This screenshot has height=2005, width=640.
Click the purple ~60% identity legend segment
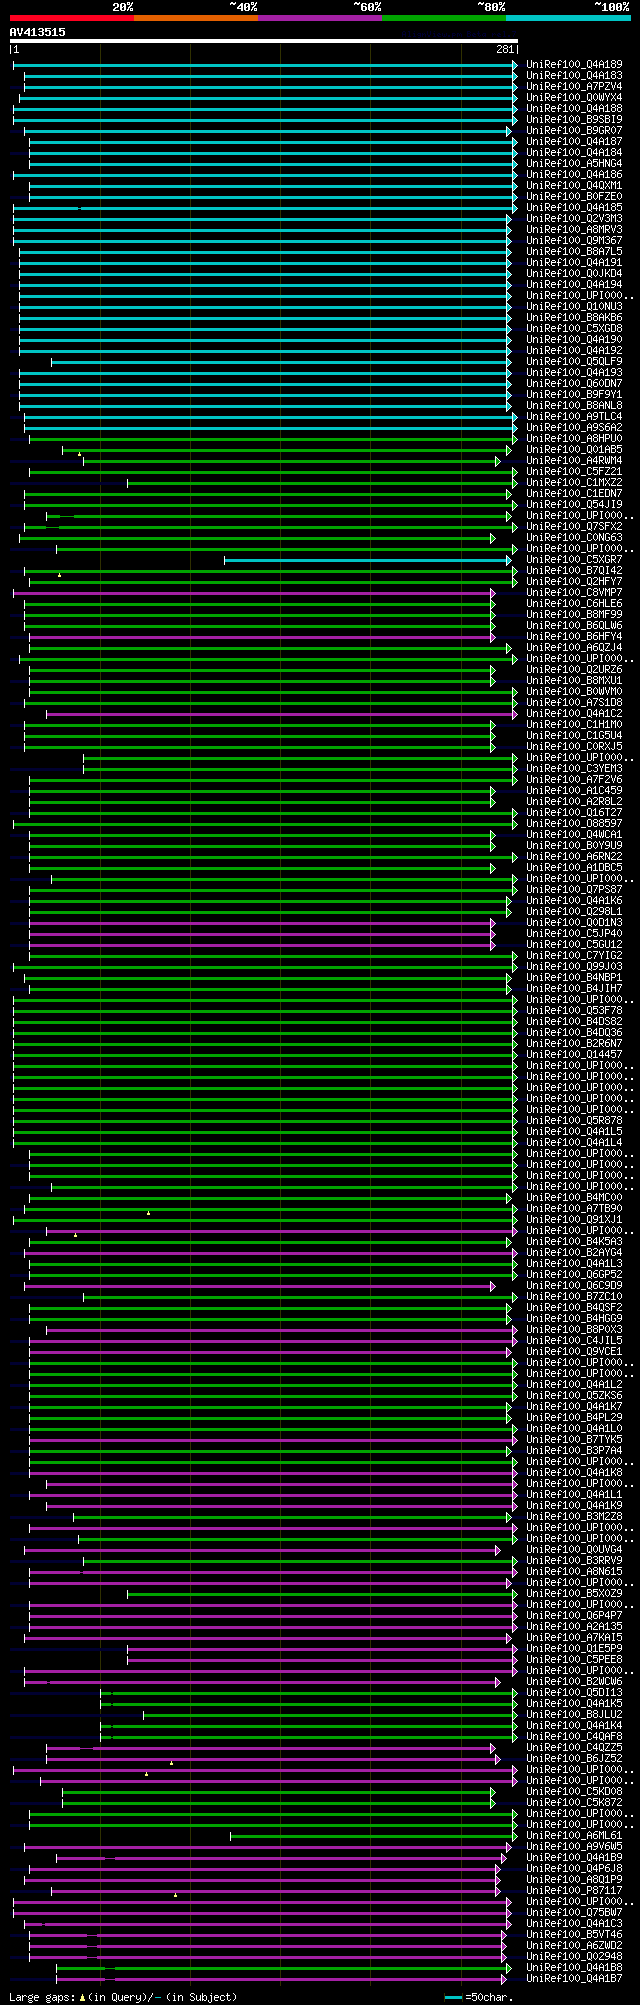point(320,17)
